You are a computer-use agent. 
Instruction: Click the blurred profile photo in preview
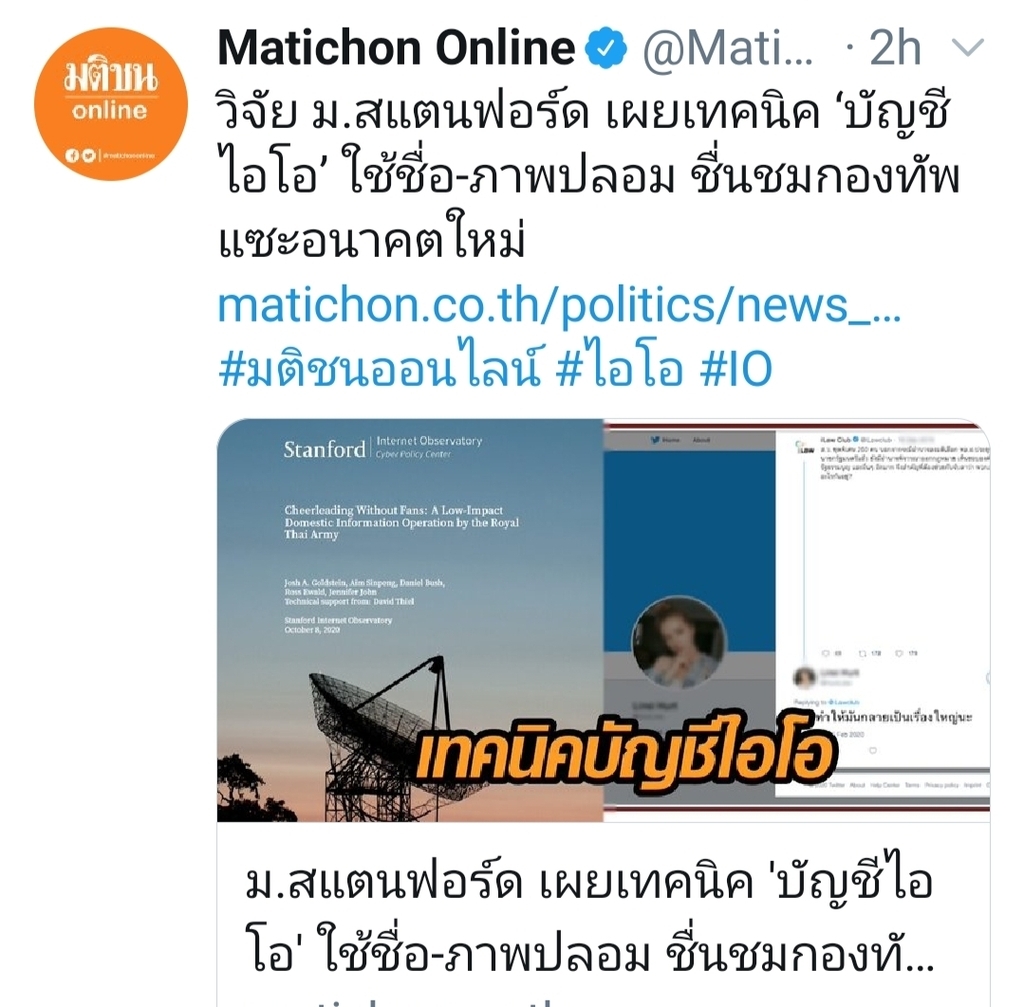(x=679, y=643)
